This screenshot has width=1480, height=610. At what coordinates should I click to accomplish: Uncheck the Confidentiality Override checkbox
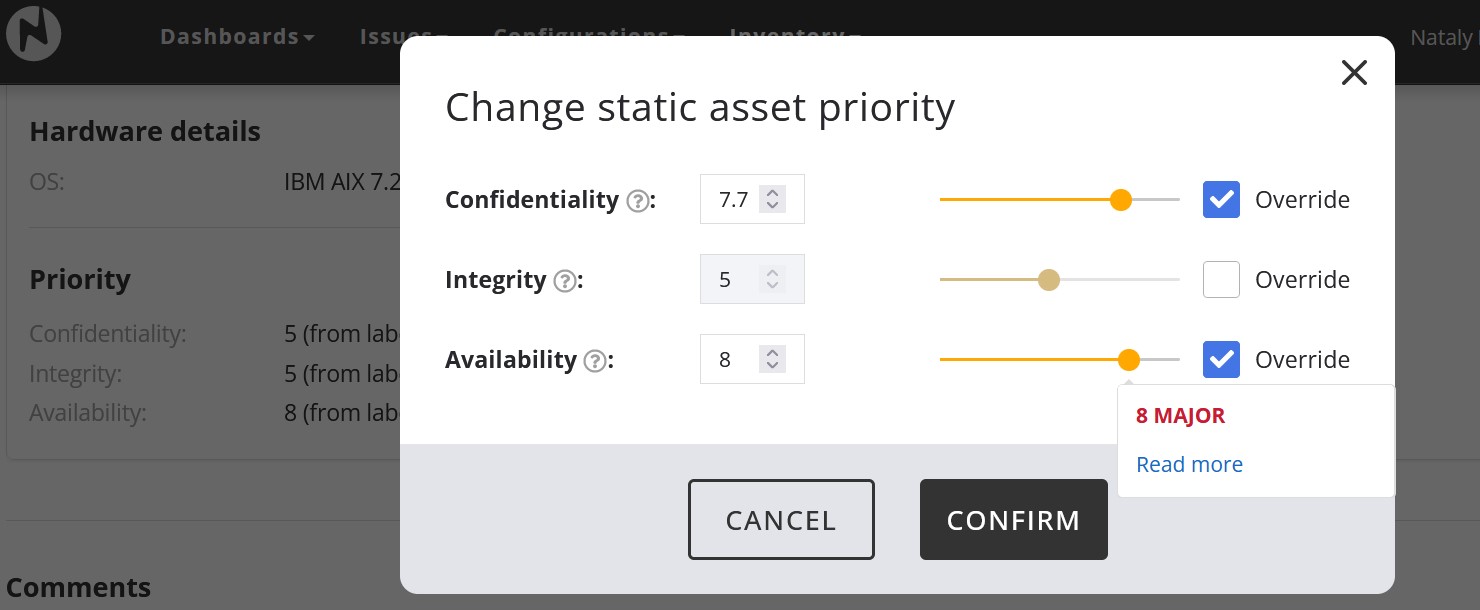(x=1221, y=200)
